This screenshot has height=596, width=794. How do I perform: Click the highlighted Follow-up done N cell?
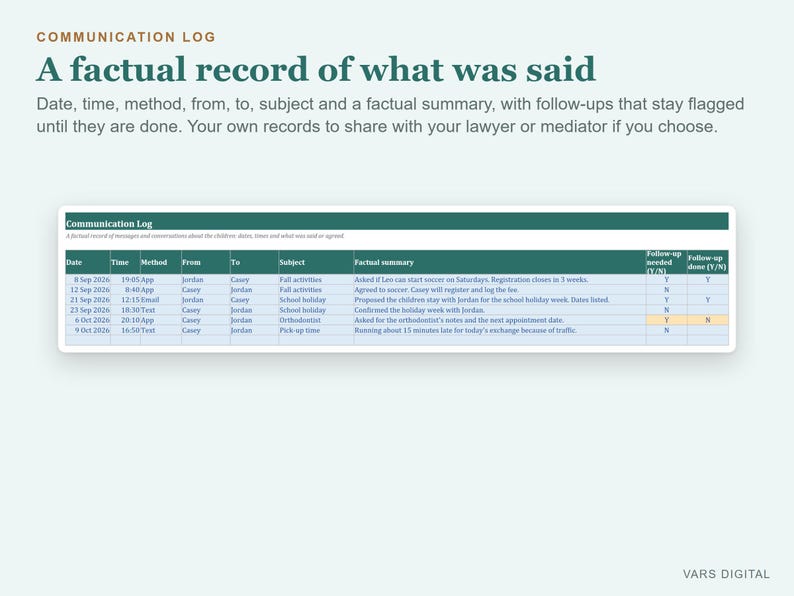tap(707, 320)
